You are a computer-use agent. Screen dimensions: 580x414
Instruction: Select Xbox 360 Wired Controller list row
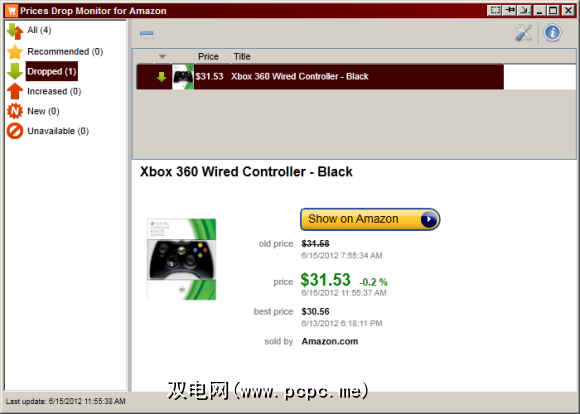[x=320, y=77]
